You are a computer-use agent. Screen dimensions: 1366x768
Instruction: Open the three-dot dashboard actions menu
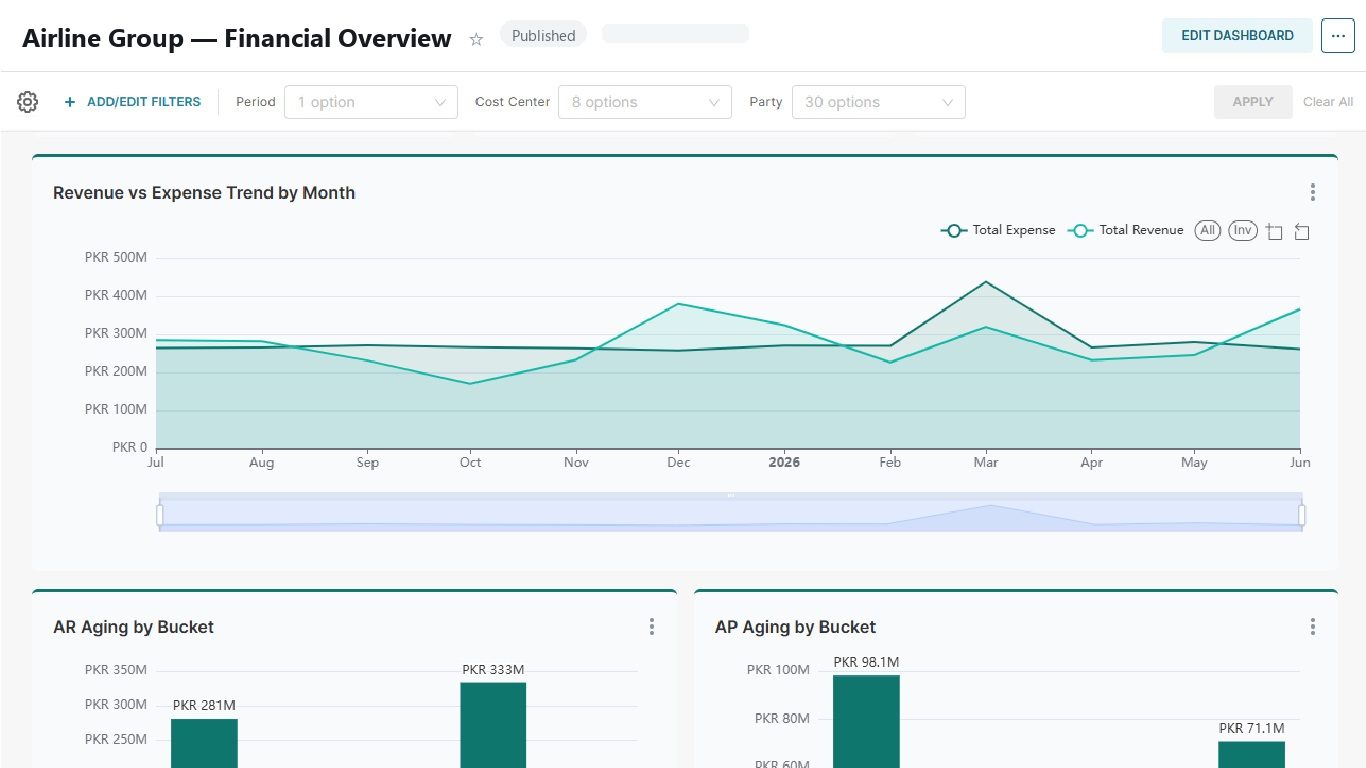[x=1337, y=35]
